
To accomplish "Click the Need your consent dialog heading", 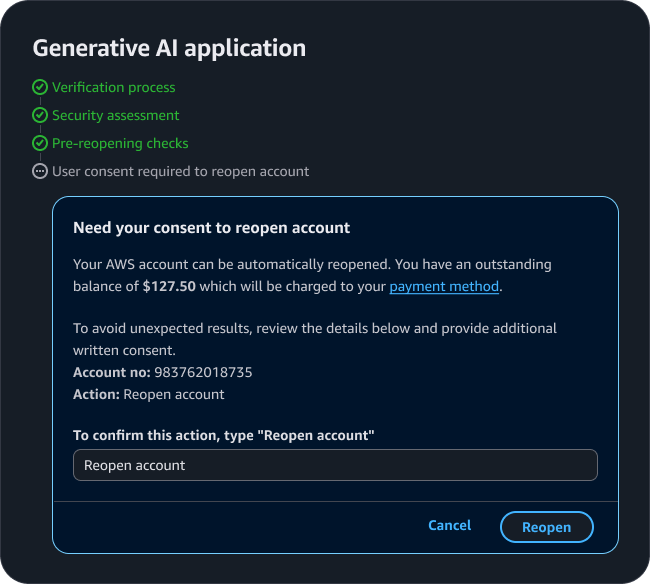I will 211,227.
